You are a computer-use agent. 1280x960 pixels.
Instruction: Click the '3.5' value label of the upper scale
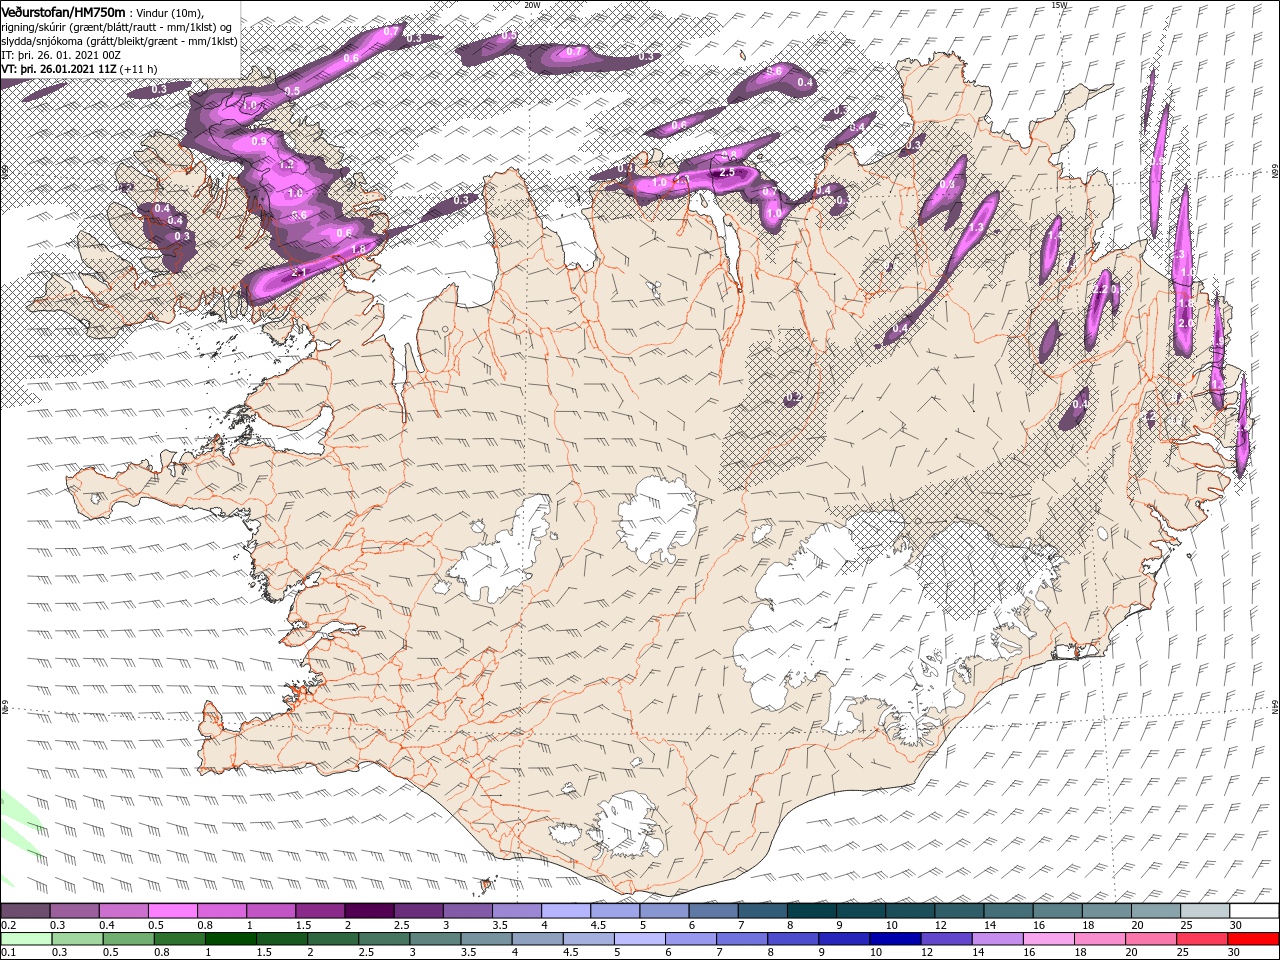tap(500, 925)
